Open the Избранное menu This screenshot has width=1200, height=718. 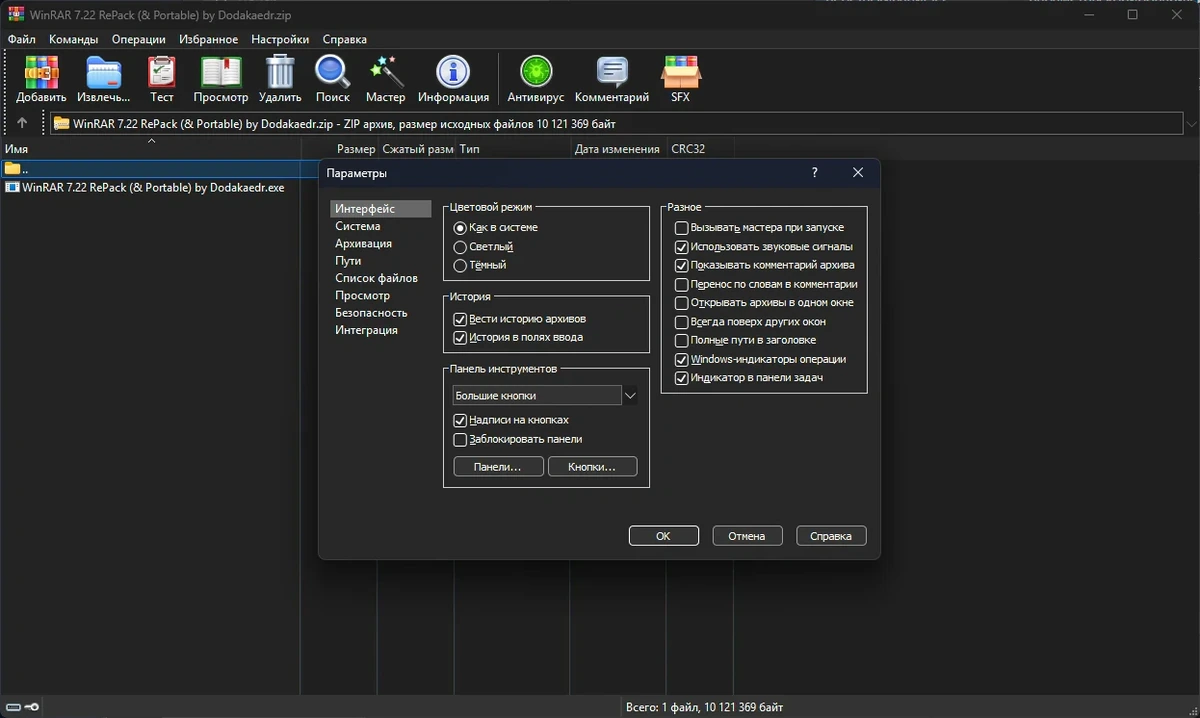point(209,39)
